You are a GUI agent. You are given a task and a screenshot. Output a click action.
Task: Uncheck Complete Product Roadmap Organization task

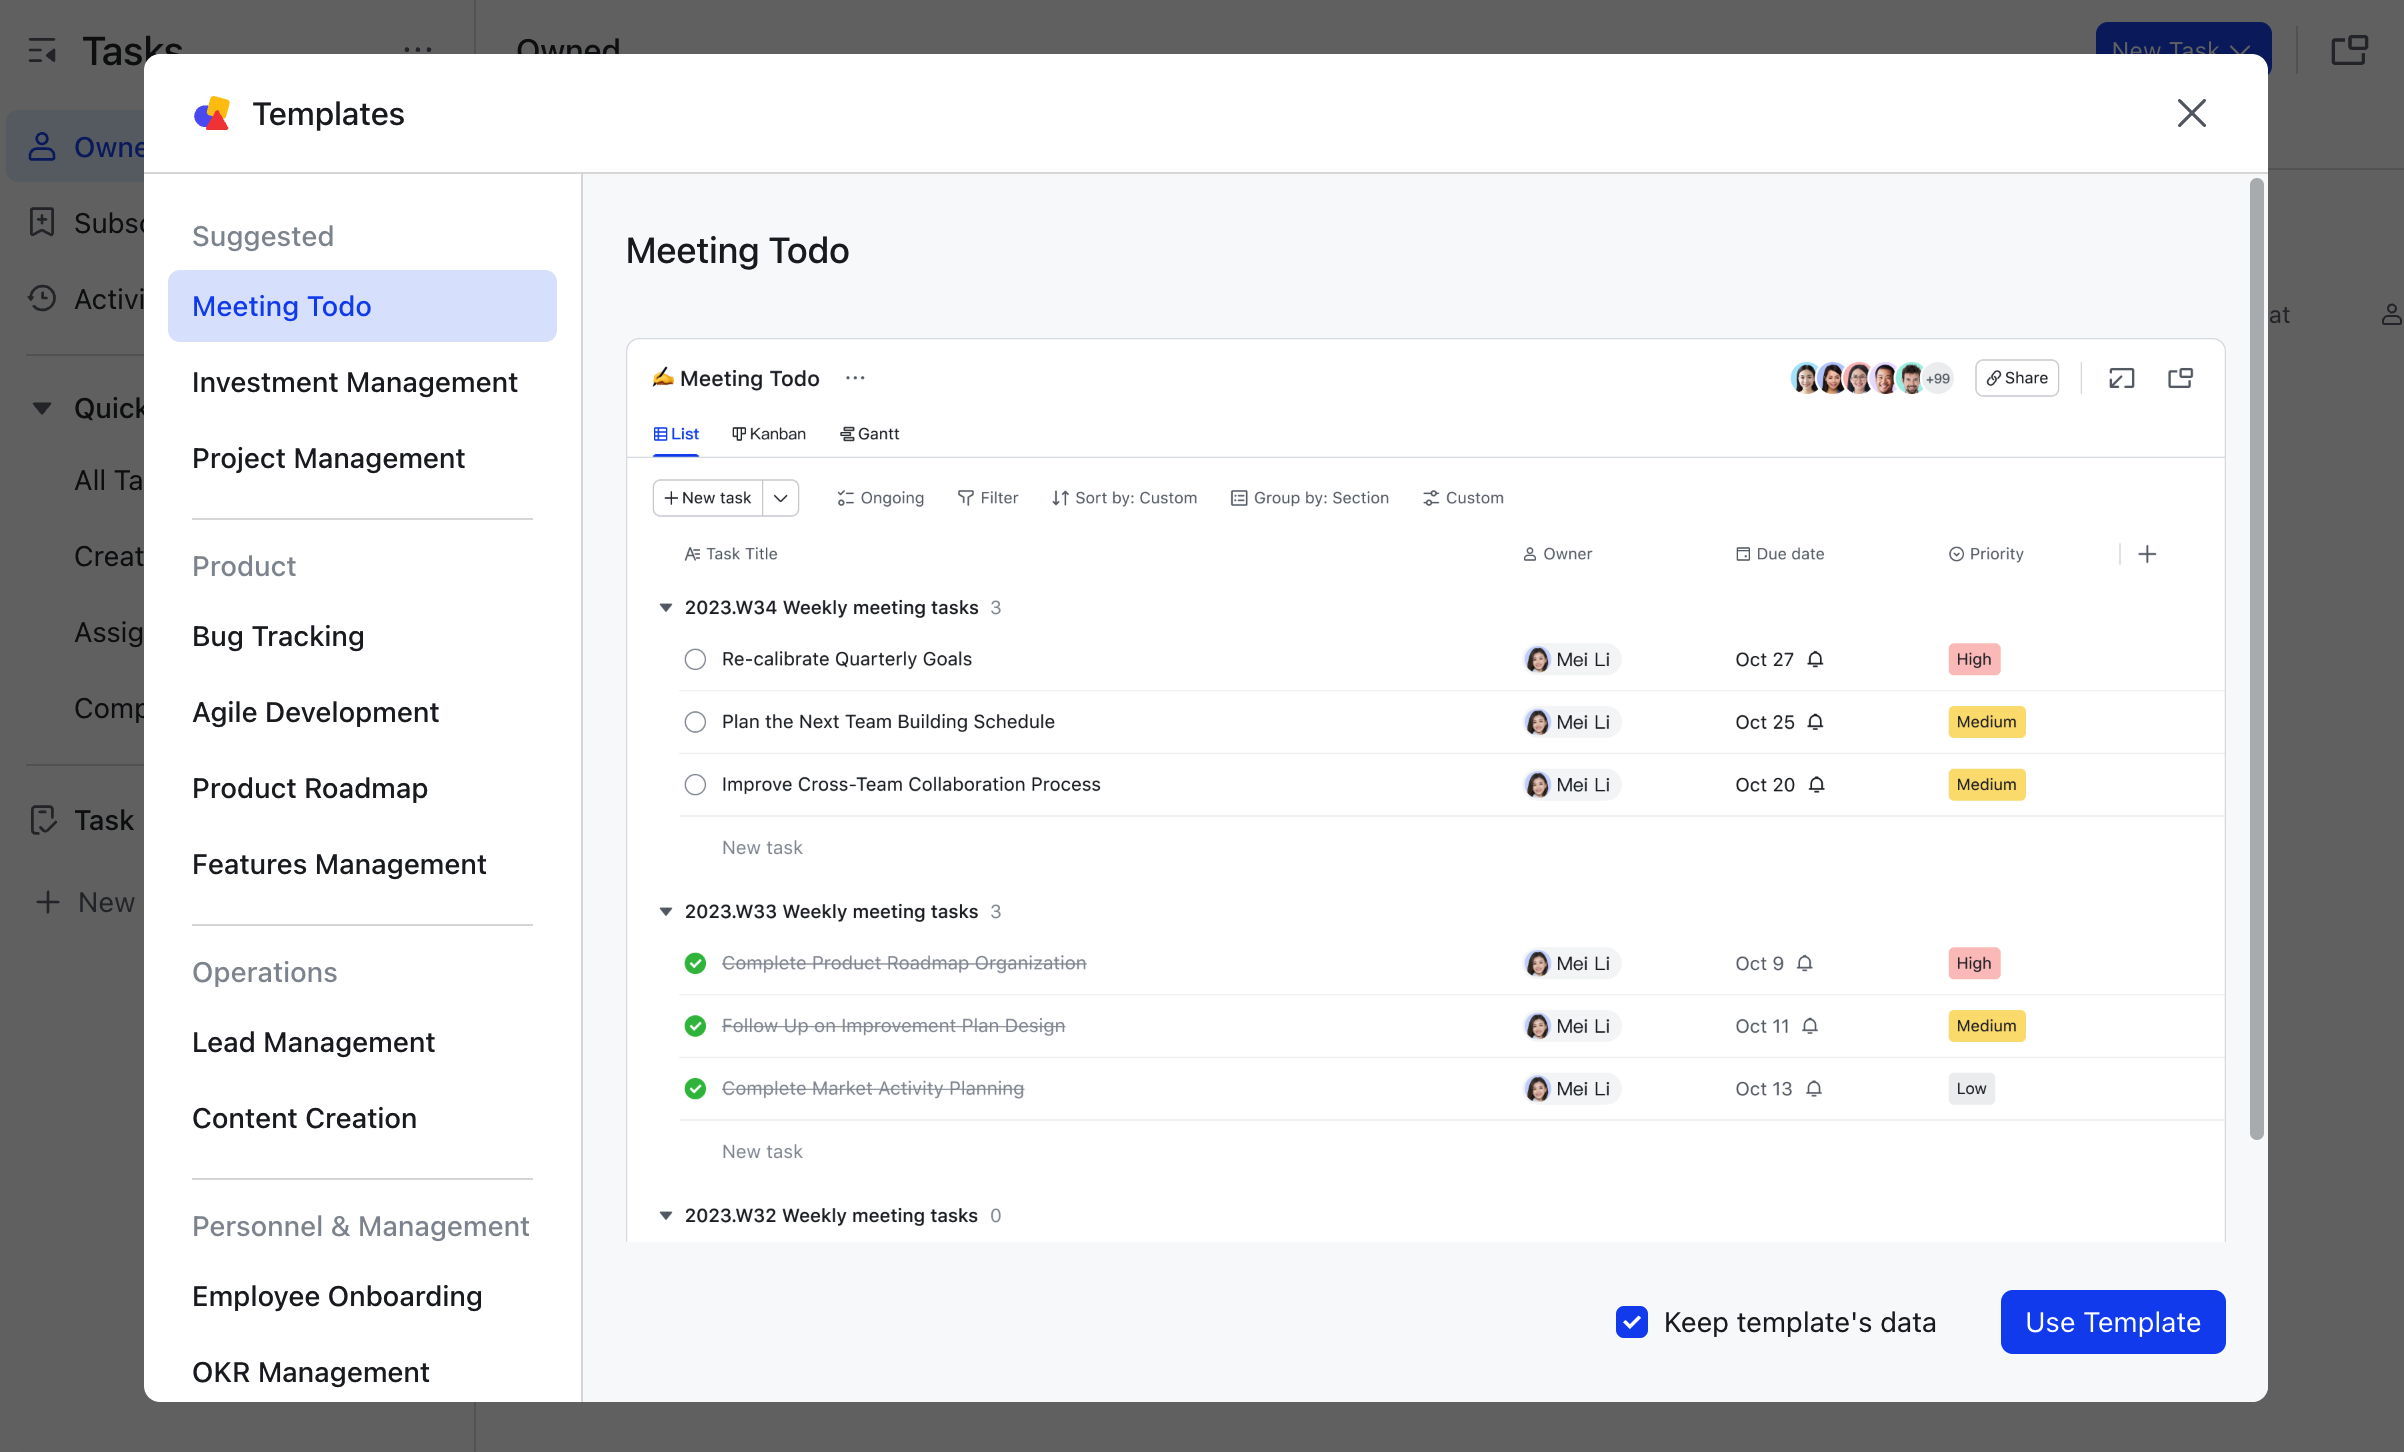[695, 963]
